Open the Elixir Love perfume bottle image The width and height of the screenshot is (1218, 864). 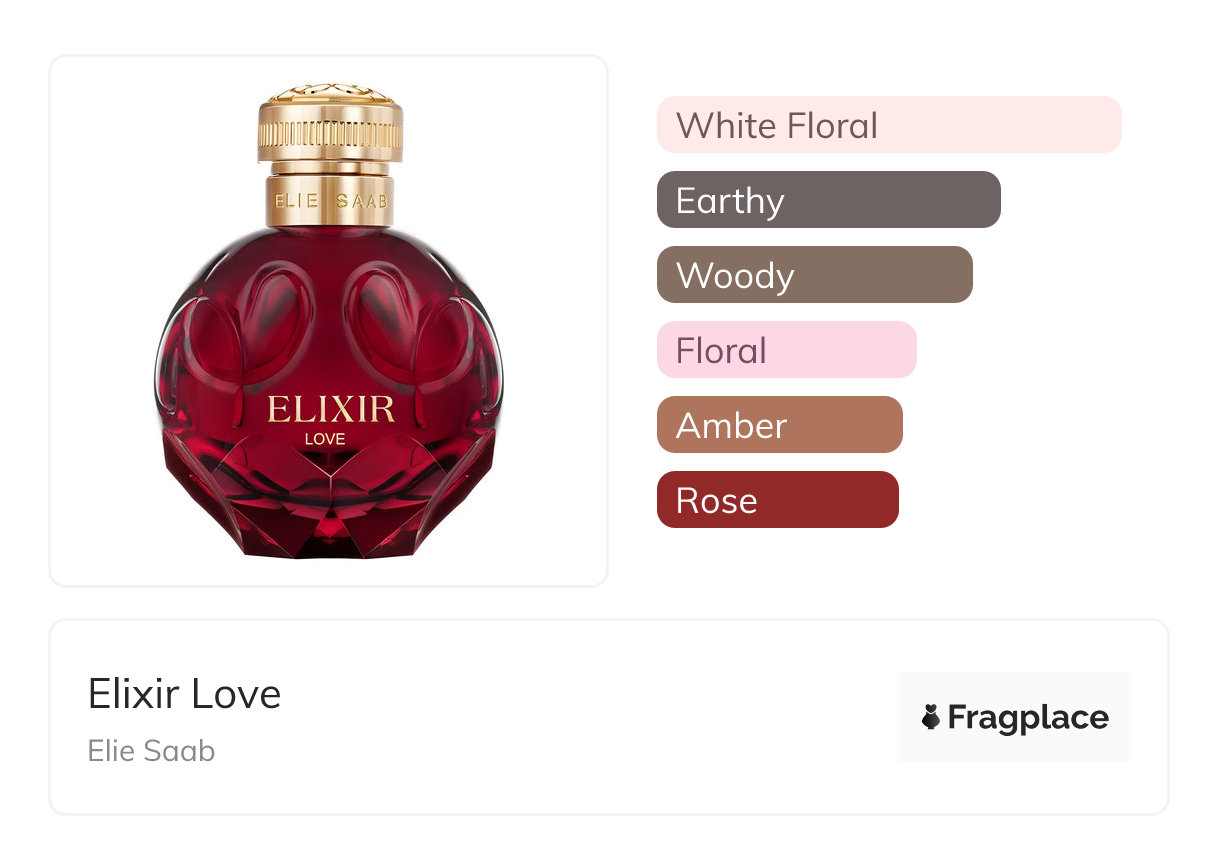coord(329,321)
